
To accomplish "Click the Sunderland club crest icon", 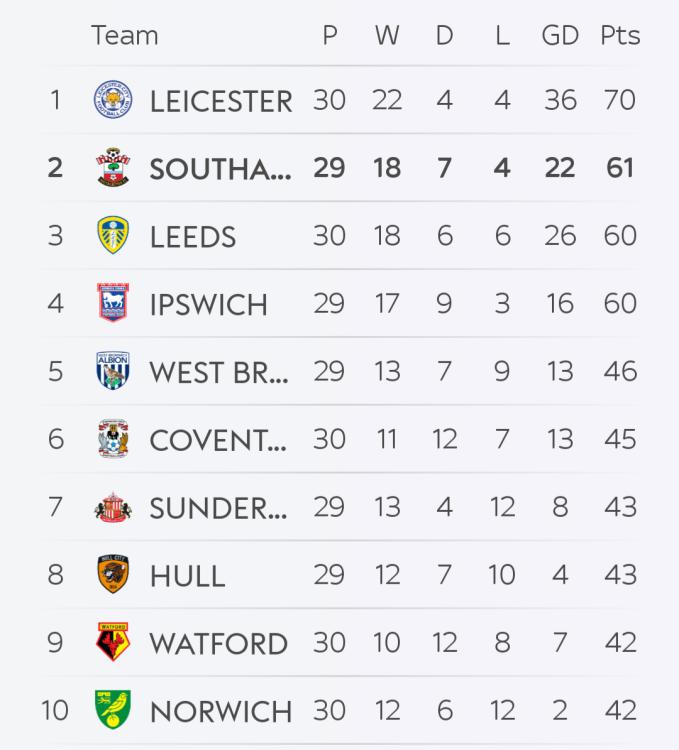I will (x=113, y=507).
